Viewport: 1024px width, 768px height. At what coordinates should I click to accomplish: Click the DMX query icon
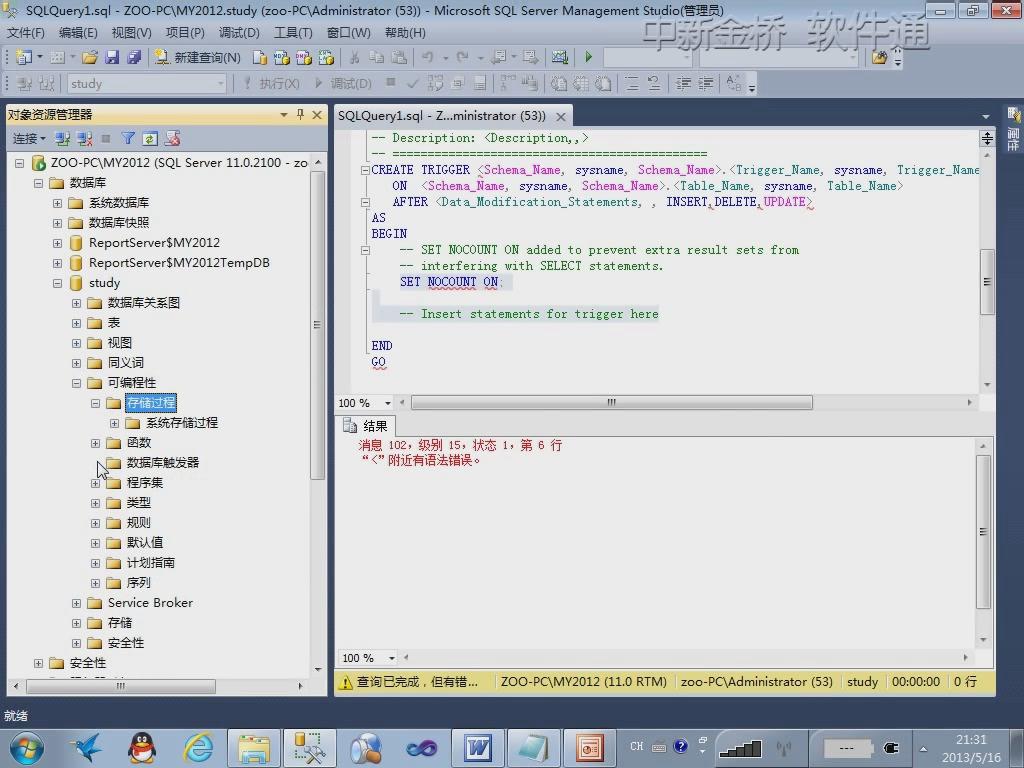tap(304, 57)
